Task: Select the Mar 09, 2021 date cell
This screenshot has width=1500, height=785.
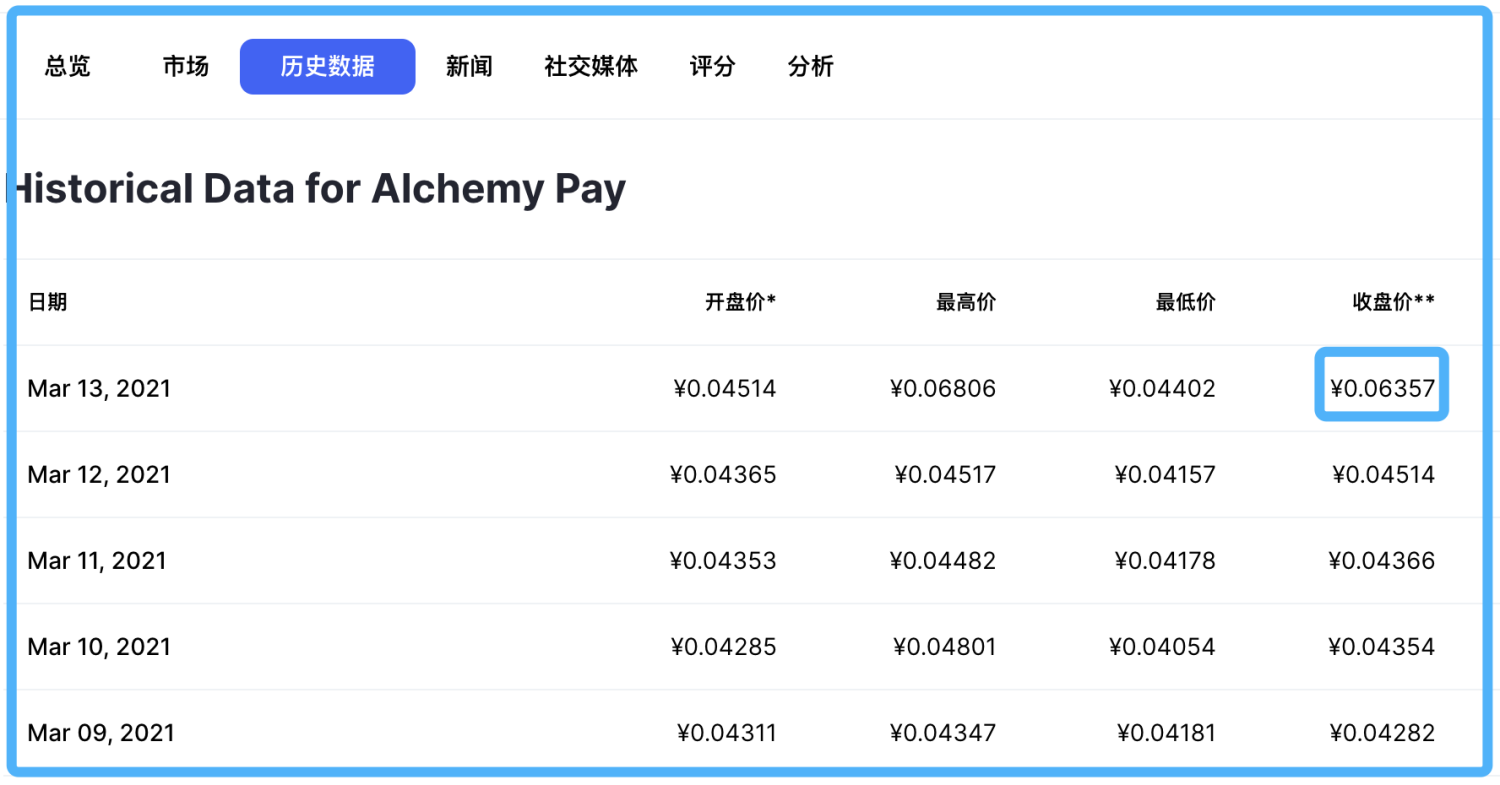Action: click(101, 733)
